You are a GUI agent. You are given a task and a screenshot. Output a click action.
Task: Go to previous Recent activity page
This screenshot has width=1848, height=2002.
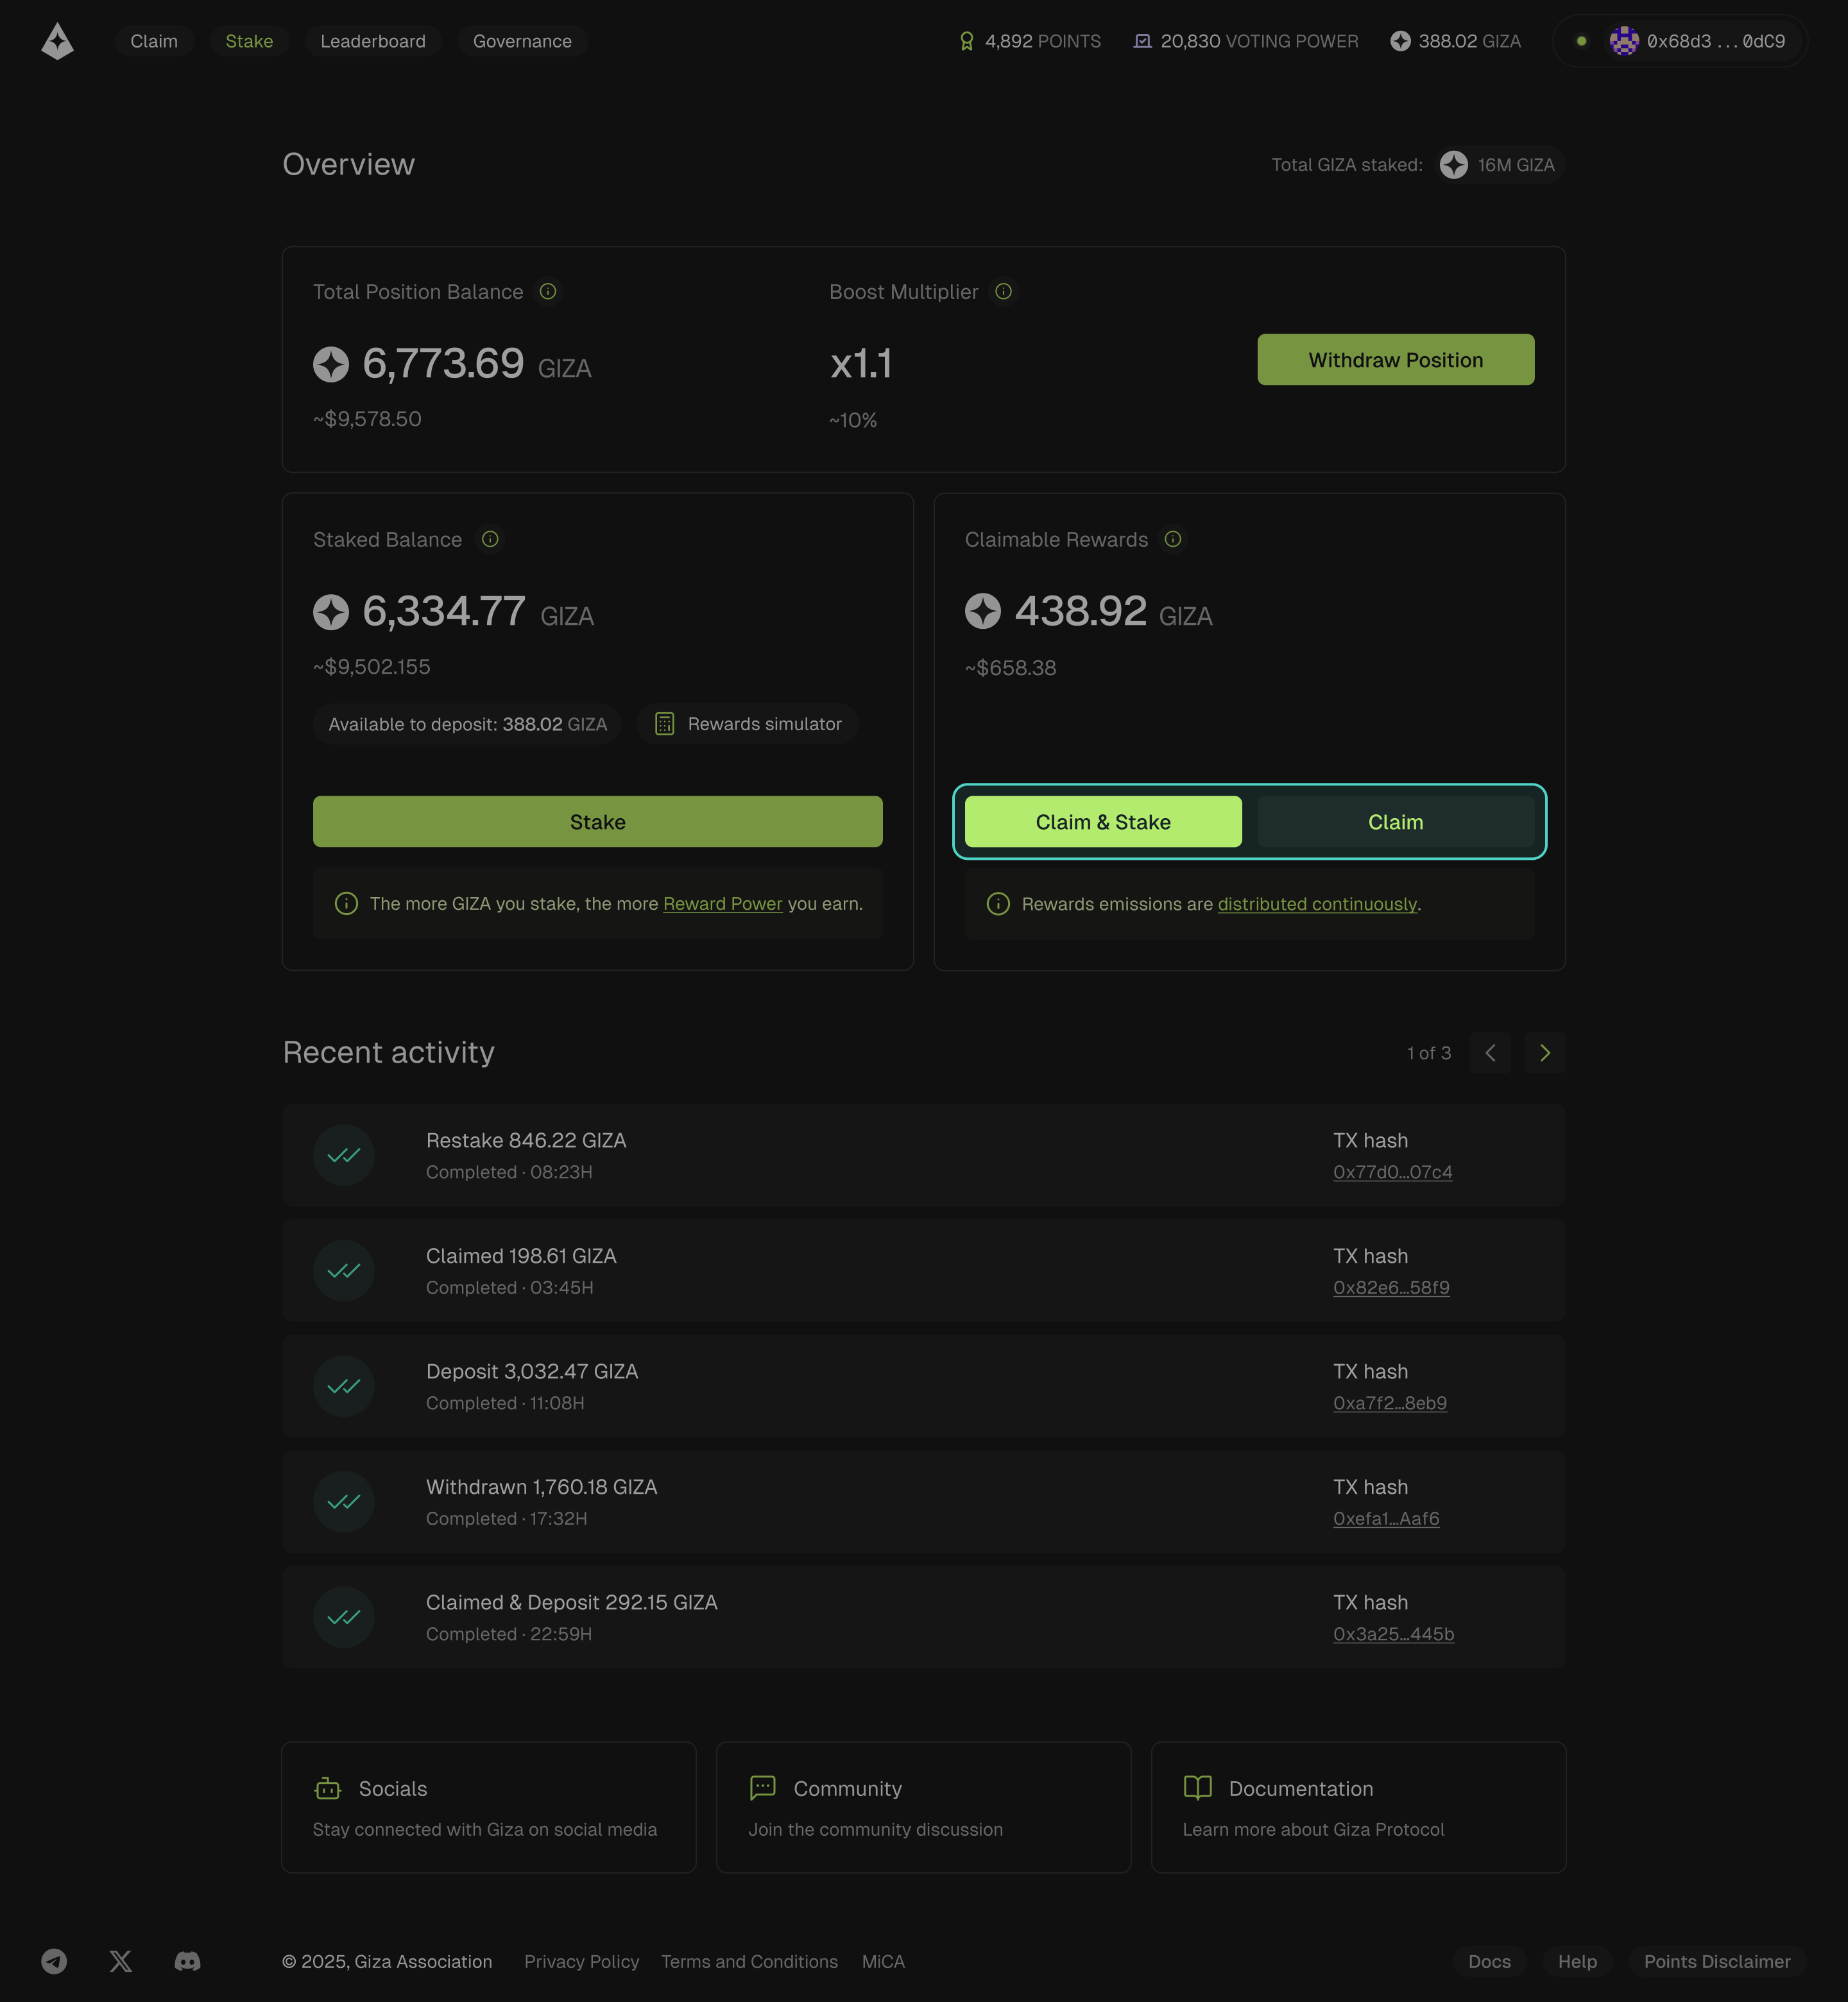coord(1490,1053)
